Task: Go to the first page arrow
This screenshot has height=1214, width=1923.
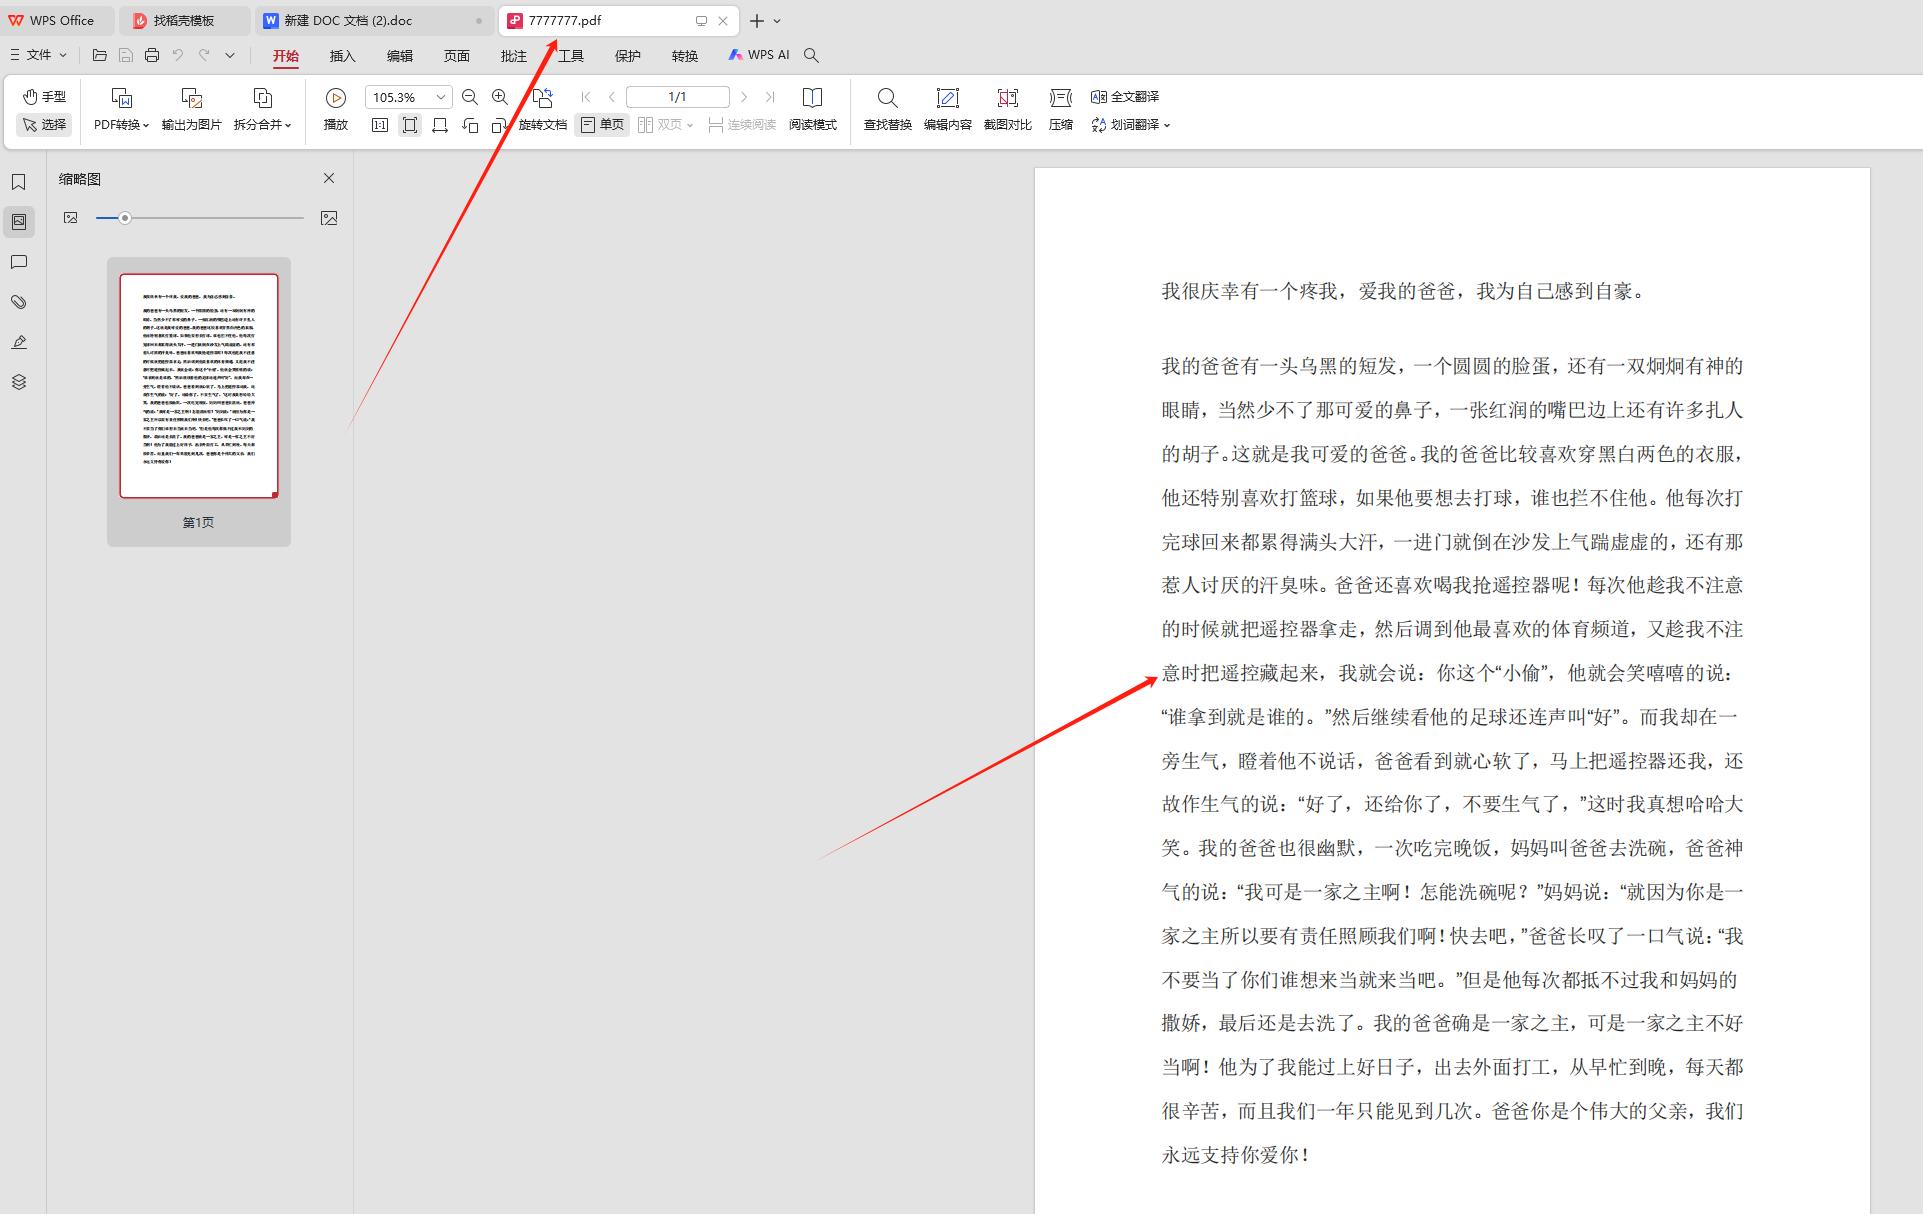Action: coord(586,97)
